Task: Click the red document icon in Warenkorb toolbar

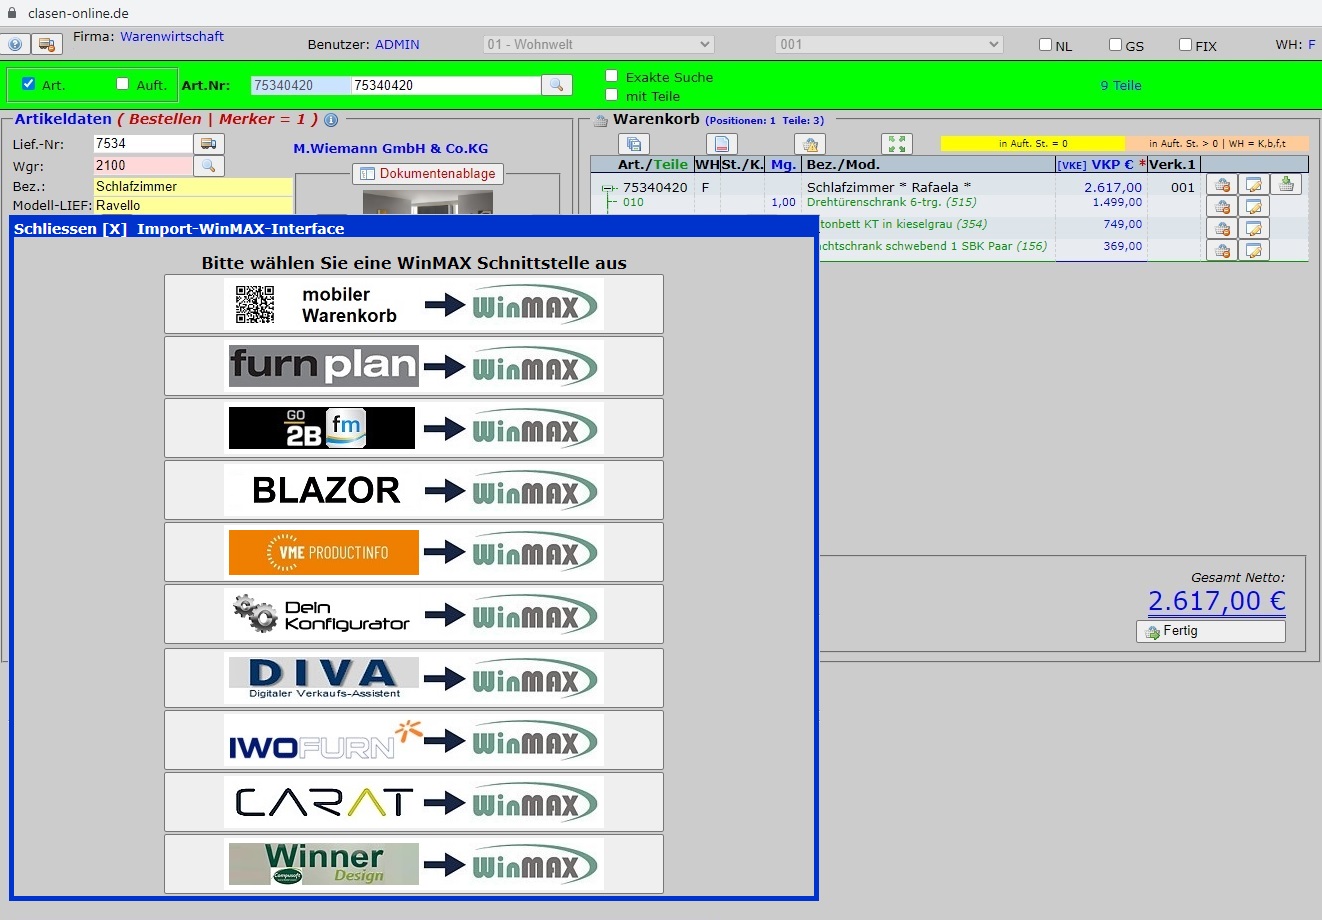Action: click(x=722, y=144)
